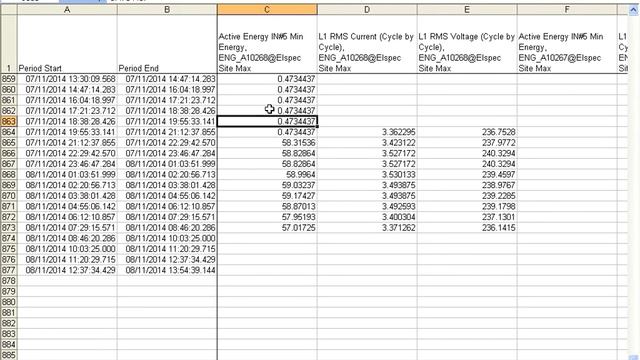
Task: Click the ENG_A10267 Active Energy header cell
Action: click(567, 44)
